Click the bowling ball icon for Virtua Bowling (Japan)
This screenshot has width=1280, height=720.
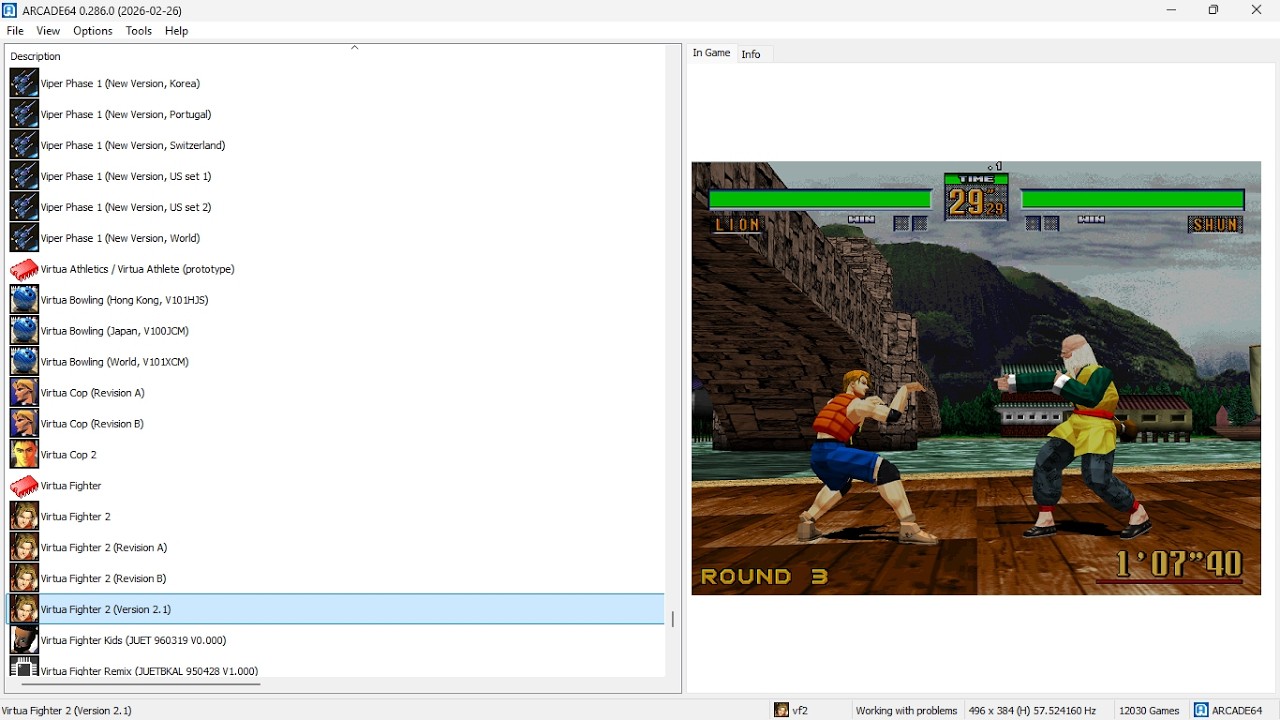[x=24, y=331]
